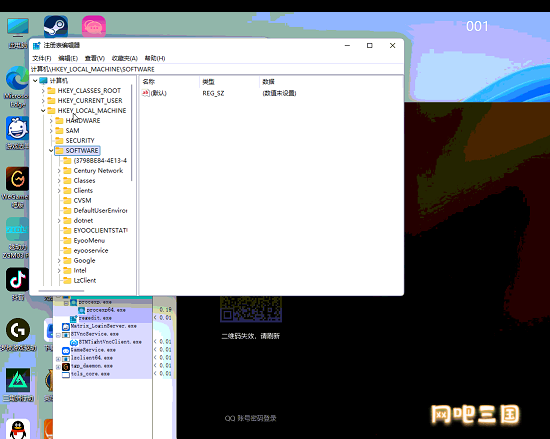Click the Registry Editor title bar icon

pyautogui.click(x=36, y=45)
